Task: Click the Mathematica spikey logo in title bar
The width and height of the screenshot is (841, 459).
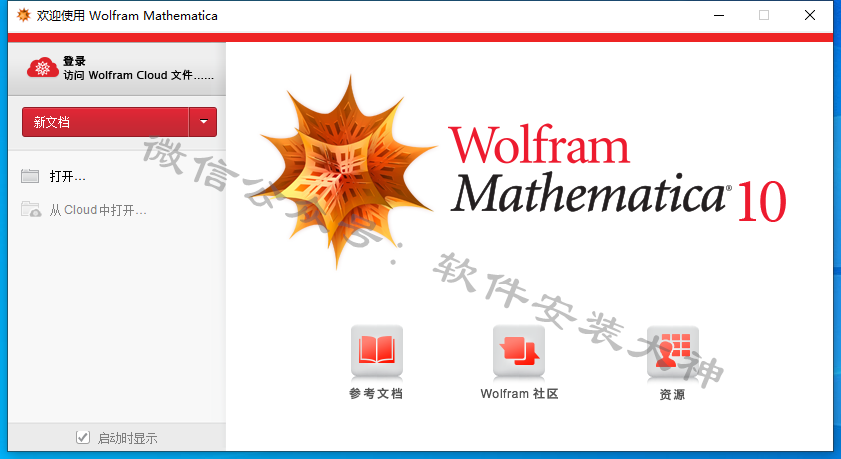Action: click(24, 15)
